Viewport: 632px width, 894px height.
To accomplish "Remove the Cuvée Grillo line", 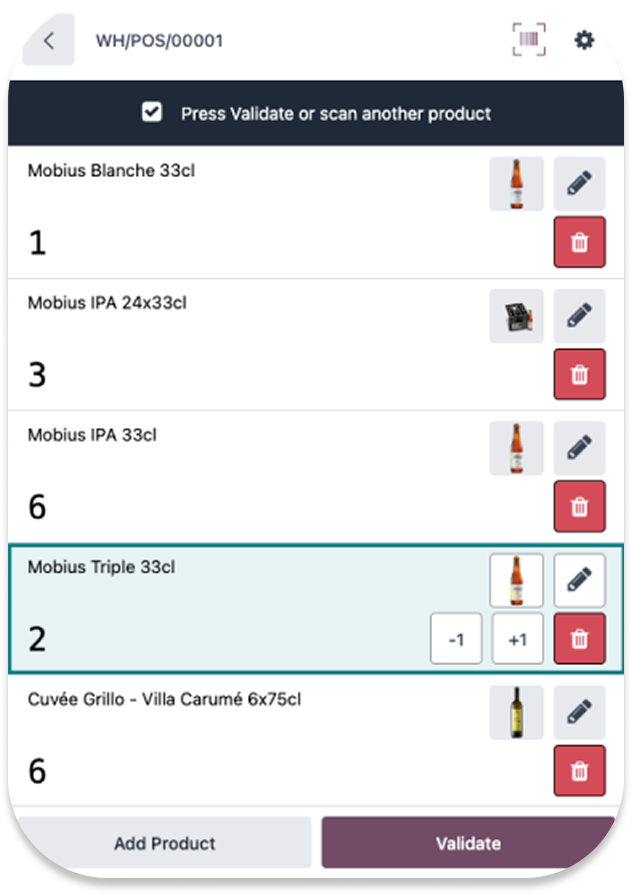I will [x=579, y=771].
